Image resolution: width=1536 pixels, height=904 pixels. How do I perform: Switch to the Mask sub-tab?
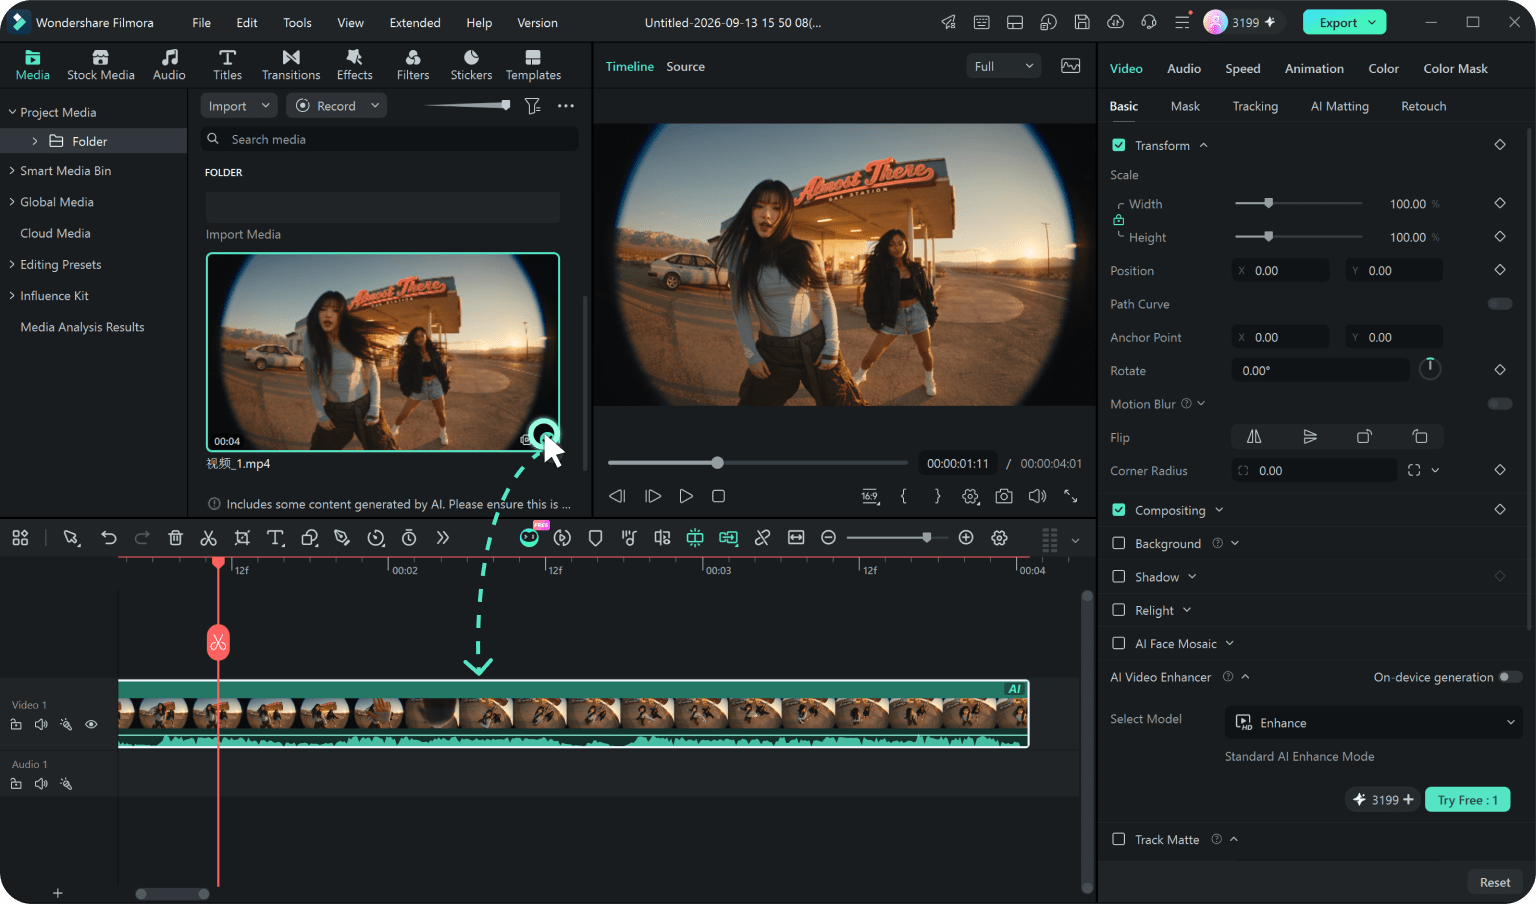pos(1185,106)
